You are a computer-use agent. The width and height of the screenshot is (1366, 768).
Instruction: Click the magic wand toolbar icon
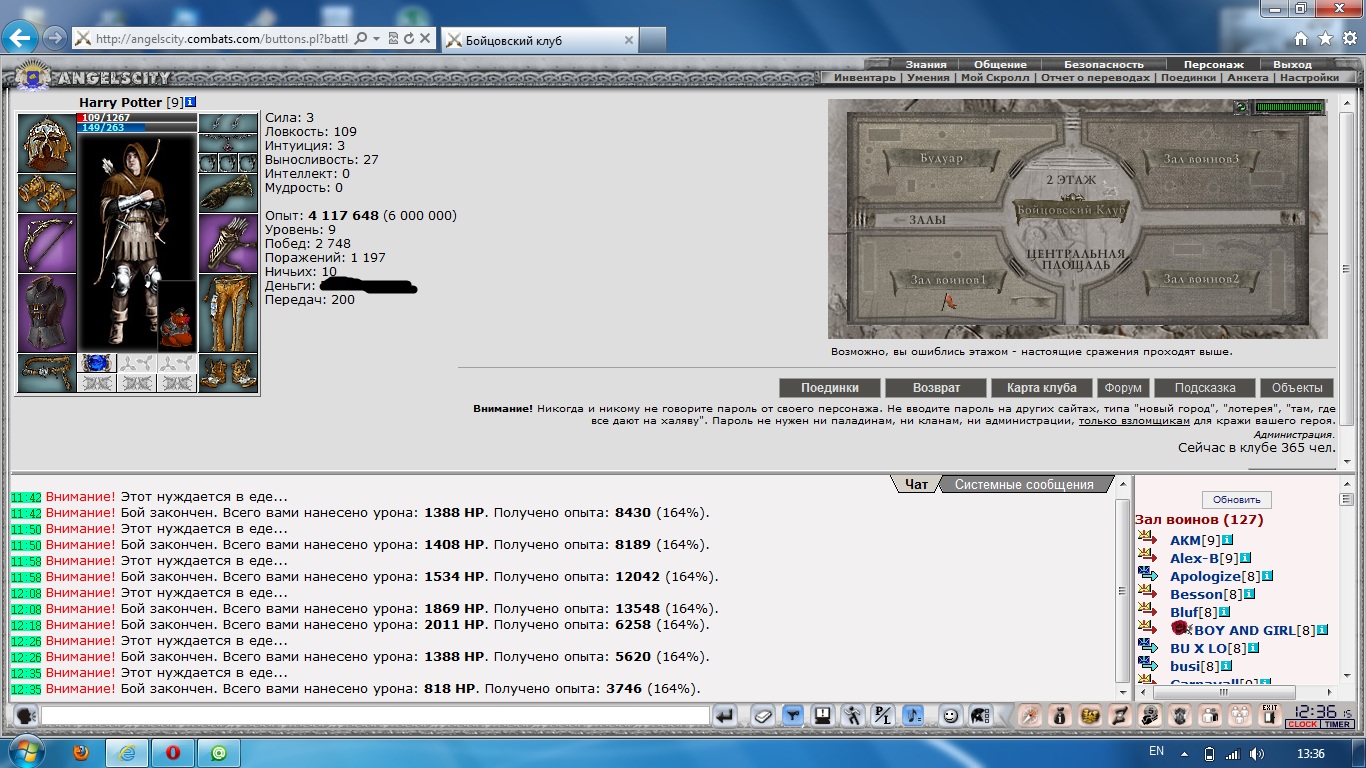pyautogui.click(x=1030, y=715)
